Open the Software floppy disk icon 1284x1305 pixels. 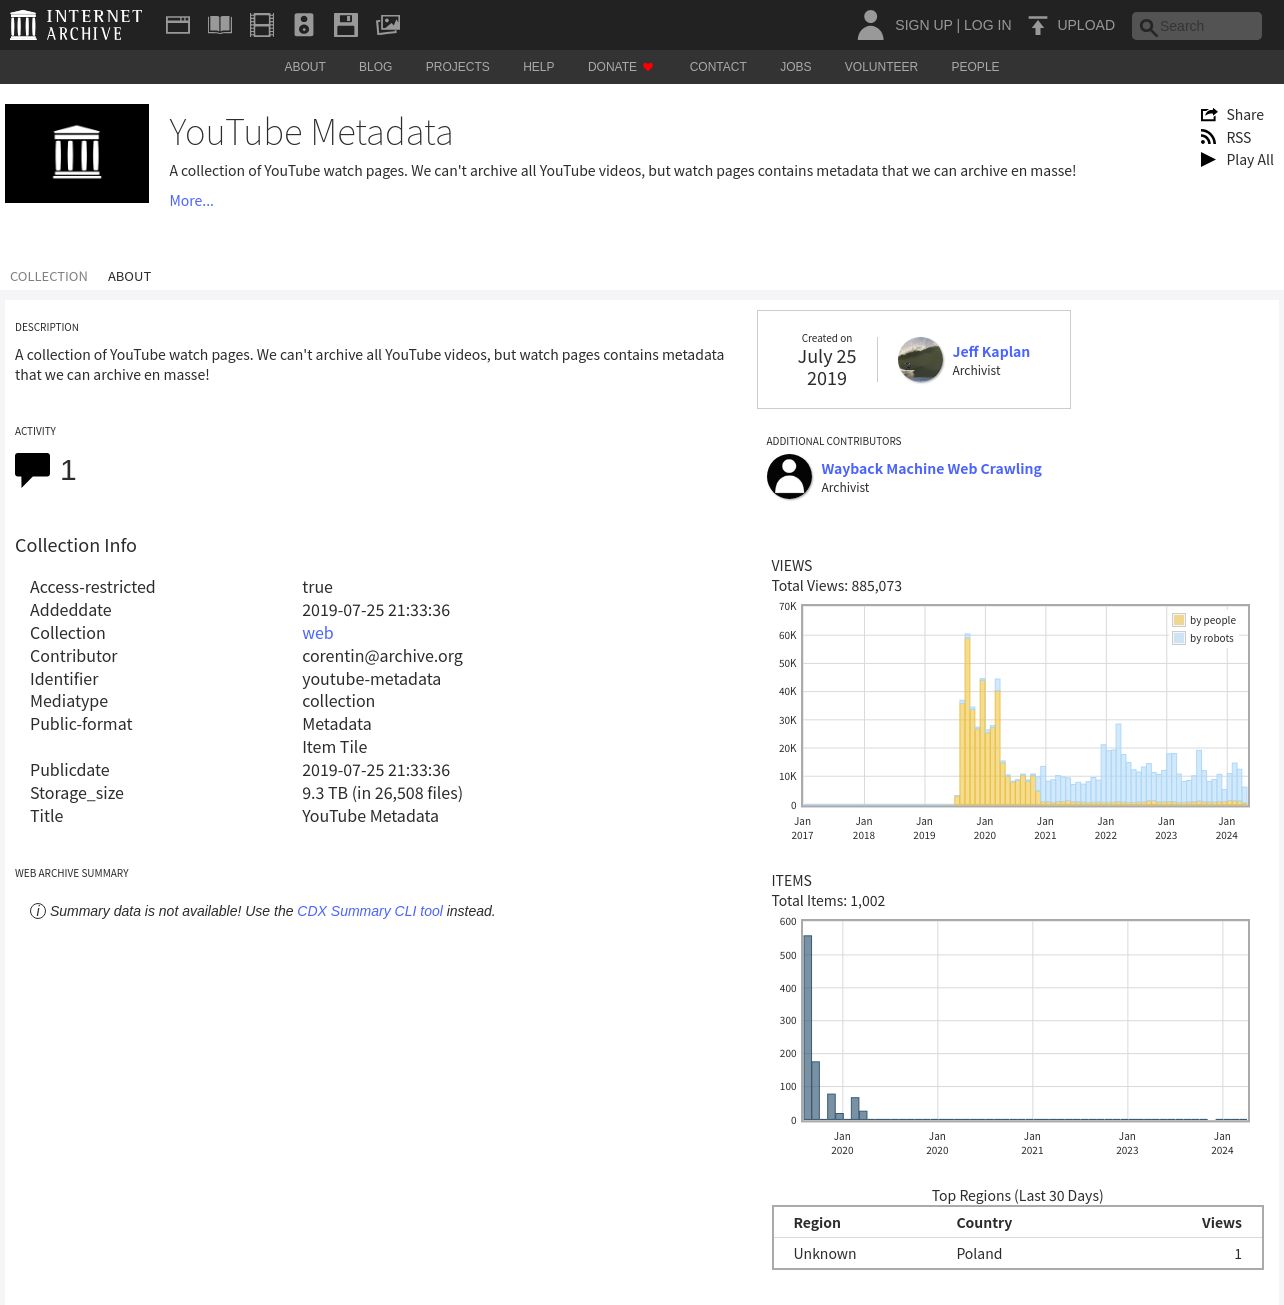pos(346,25)
